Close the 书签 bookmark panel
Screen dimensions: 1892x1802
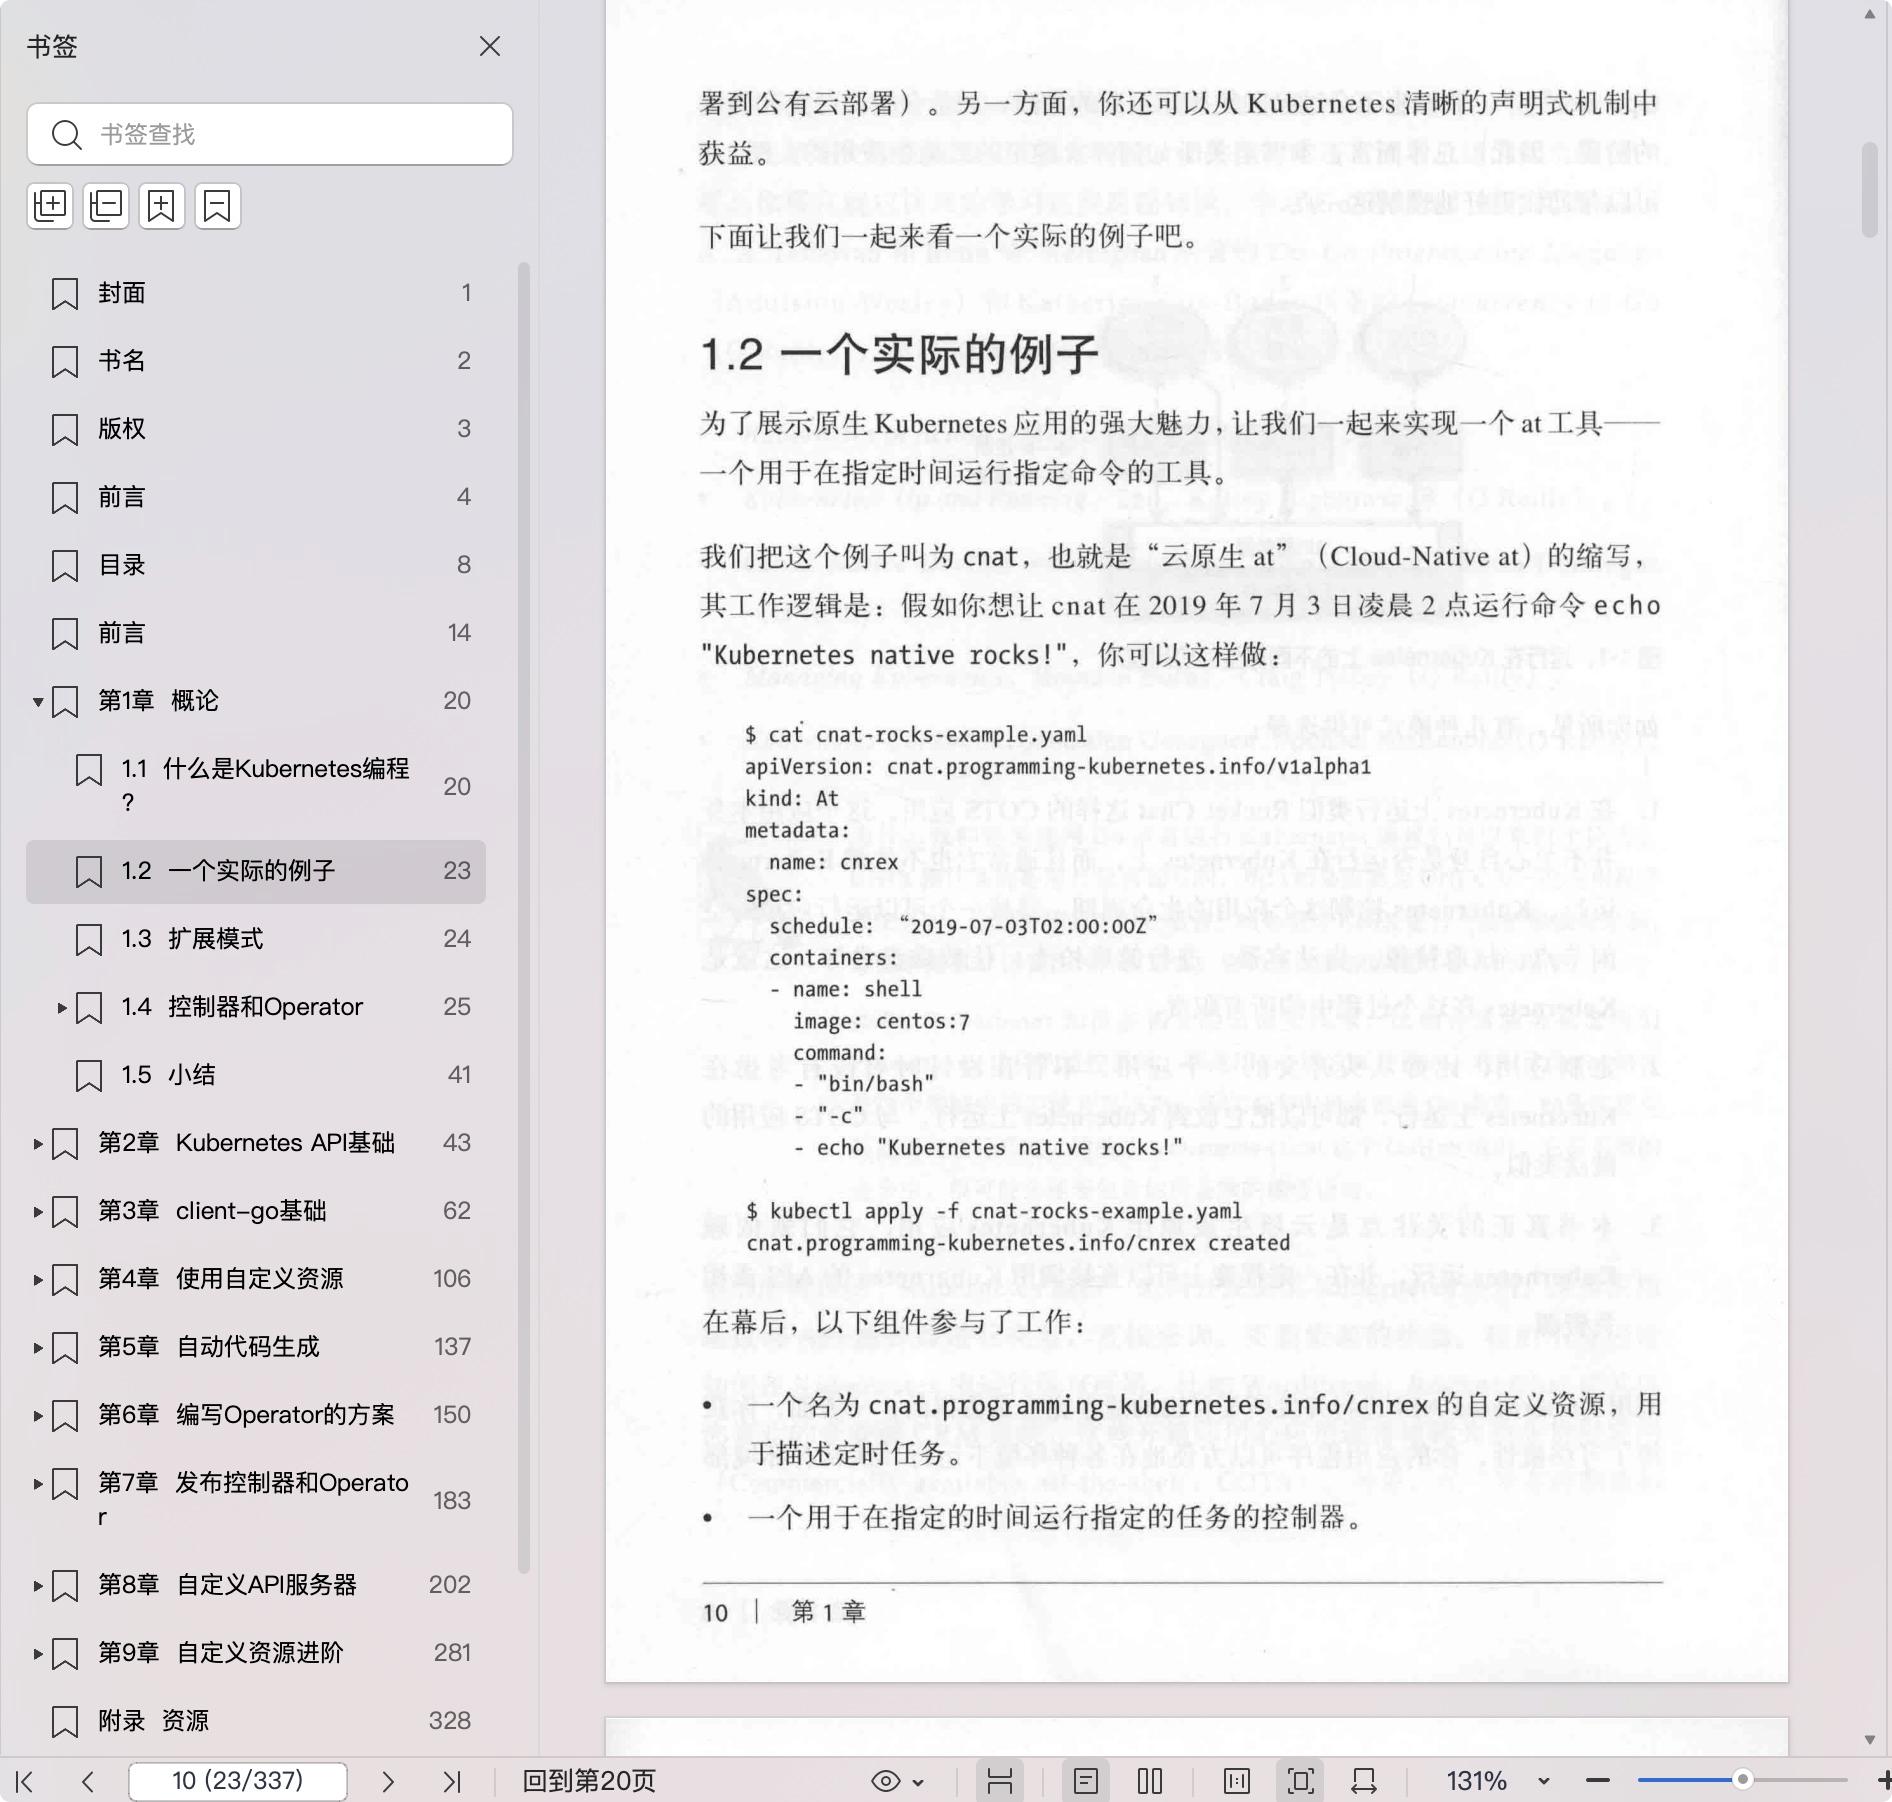pos(489,47)
